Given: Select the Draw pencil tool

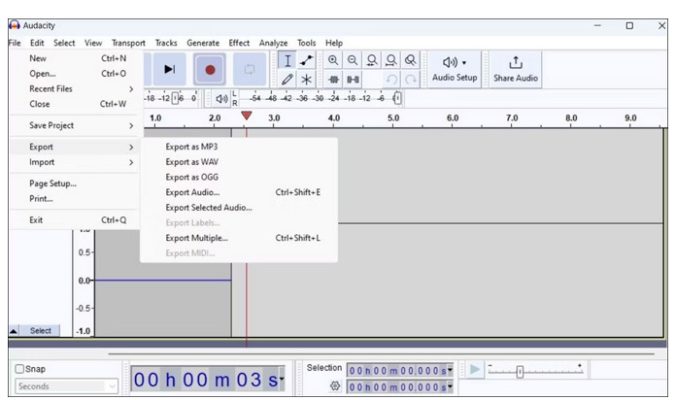Looking at the screenshot, I should click(287, 79).
